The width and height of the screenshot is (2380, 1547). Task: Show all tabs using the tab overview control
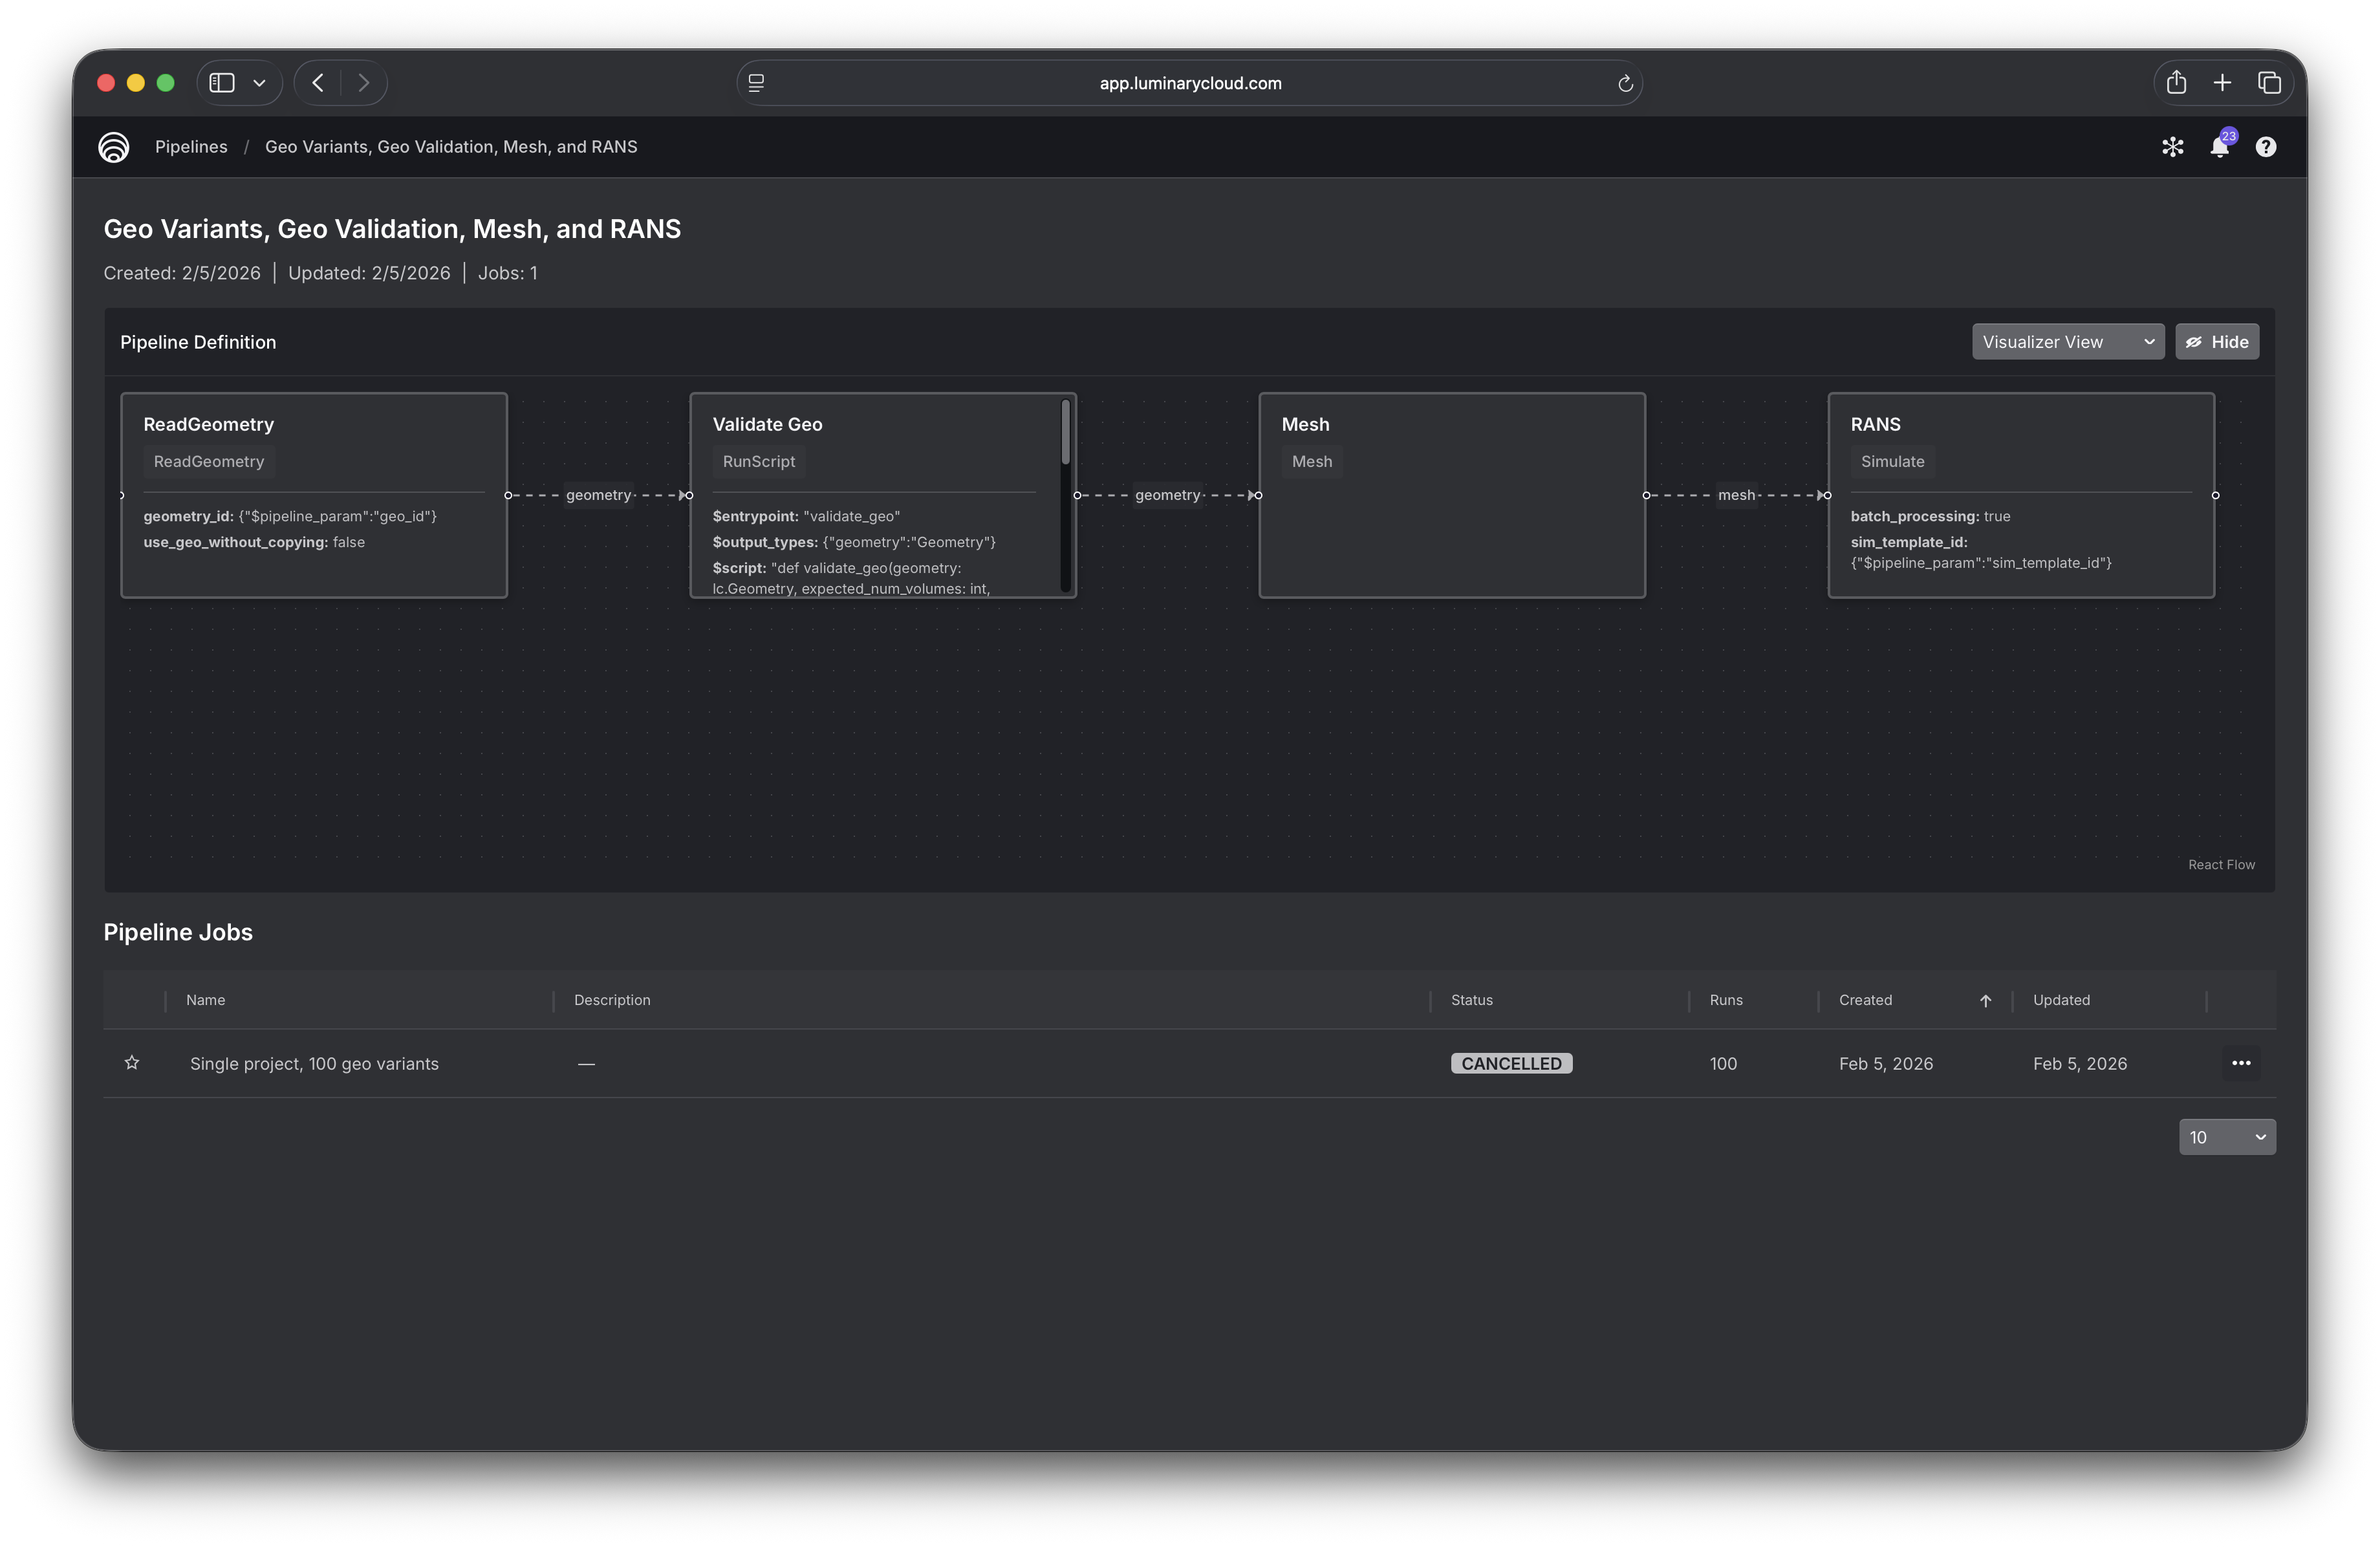pyautogui.click(x=2269, y=82)
